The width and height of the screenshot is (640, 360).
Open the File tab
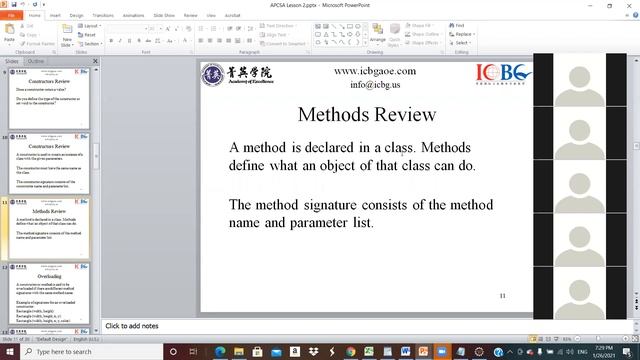[11, 15]
